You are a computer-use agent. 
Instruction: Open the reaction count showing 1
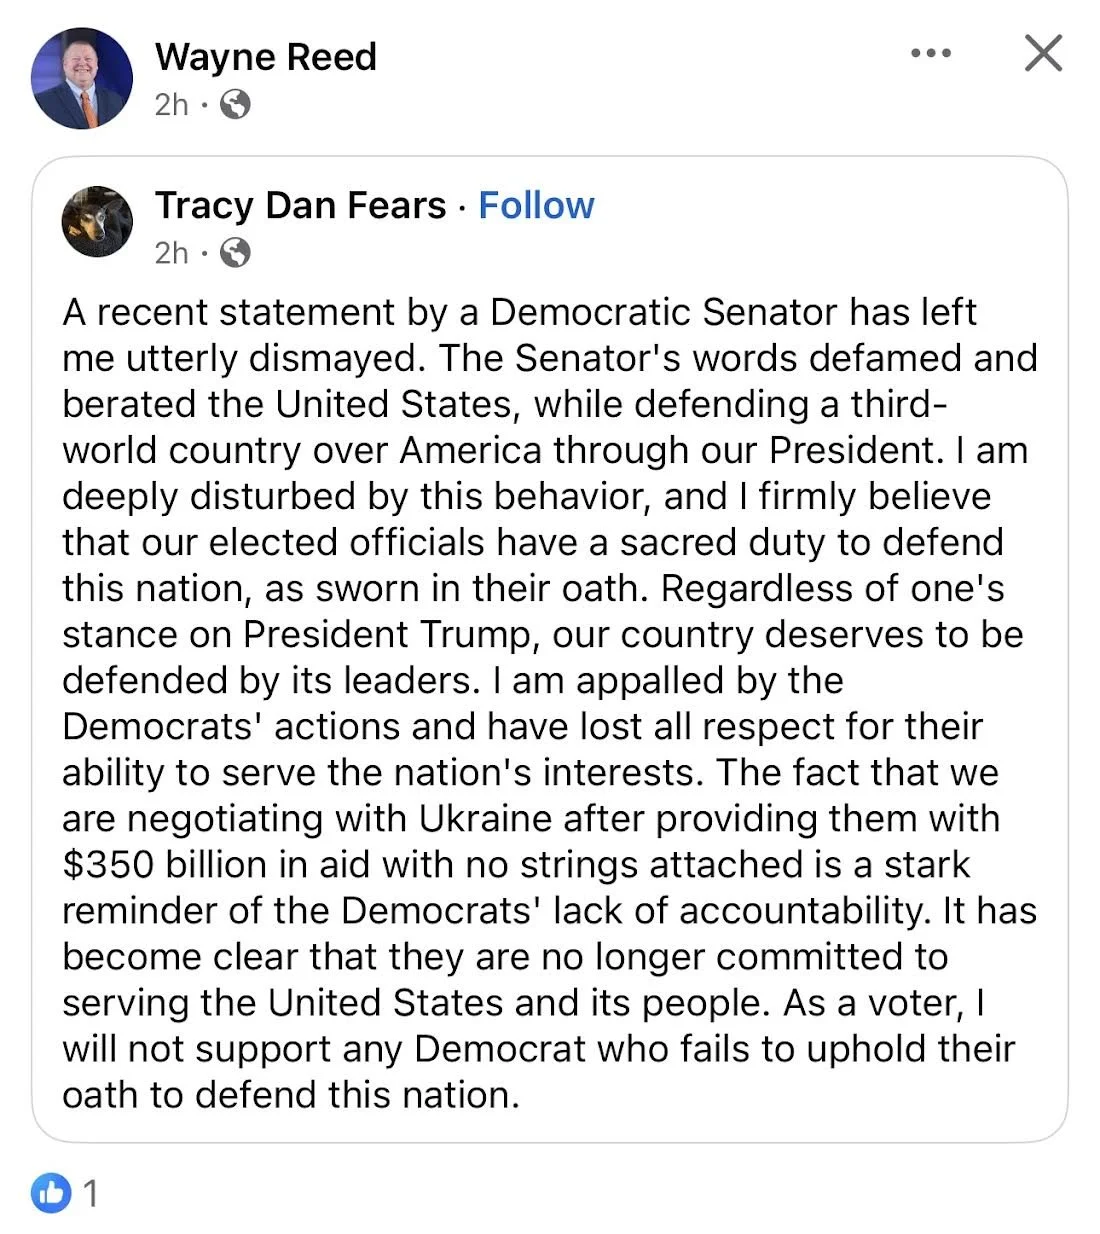[x=91, y=1193]
